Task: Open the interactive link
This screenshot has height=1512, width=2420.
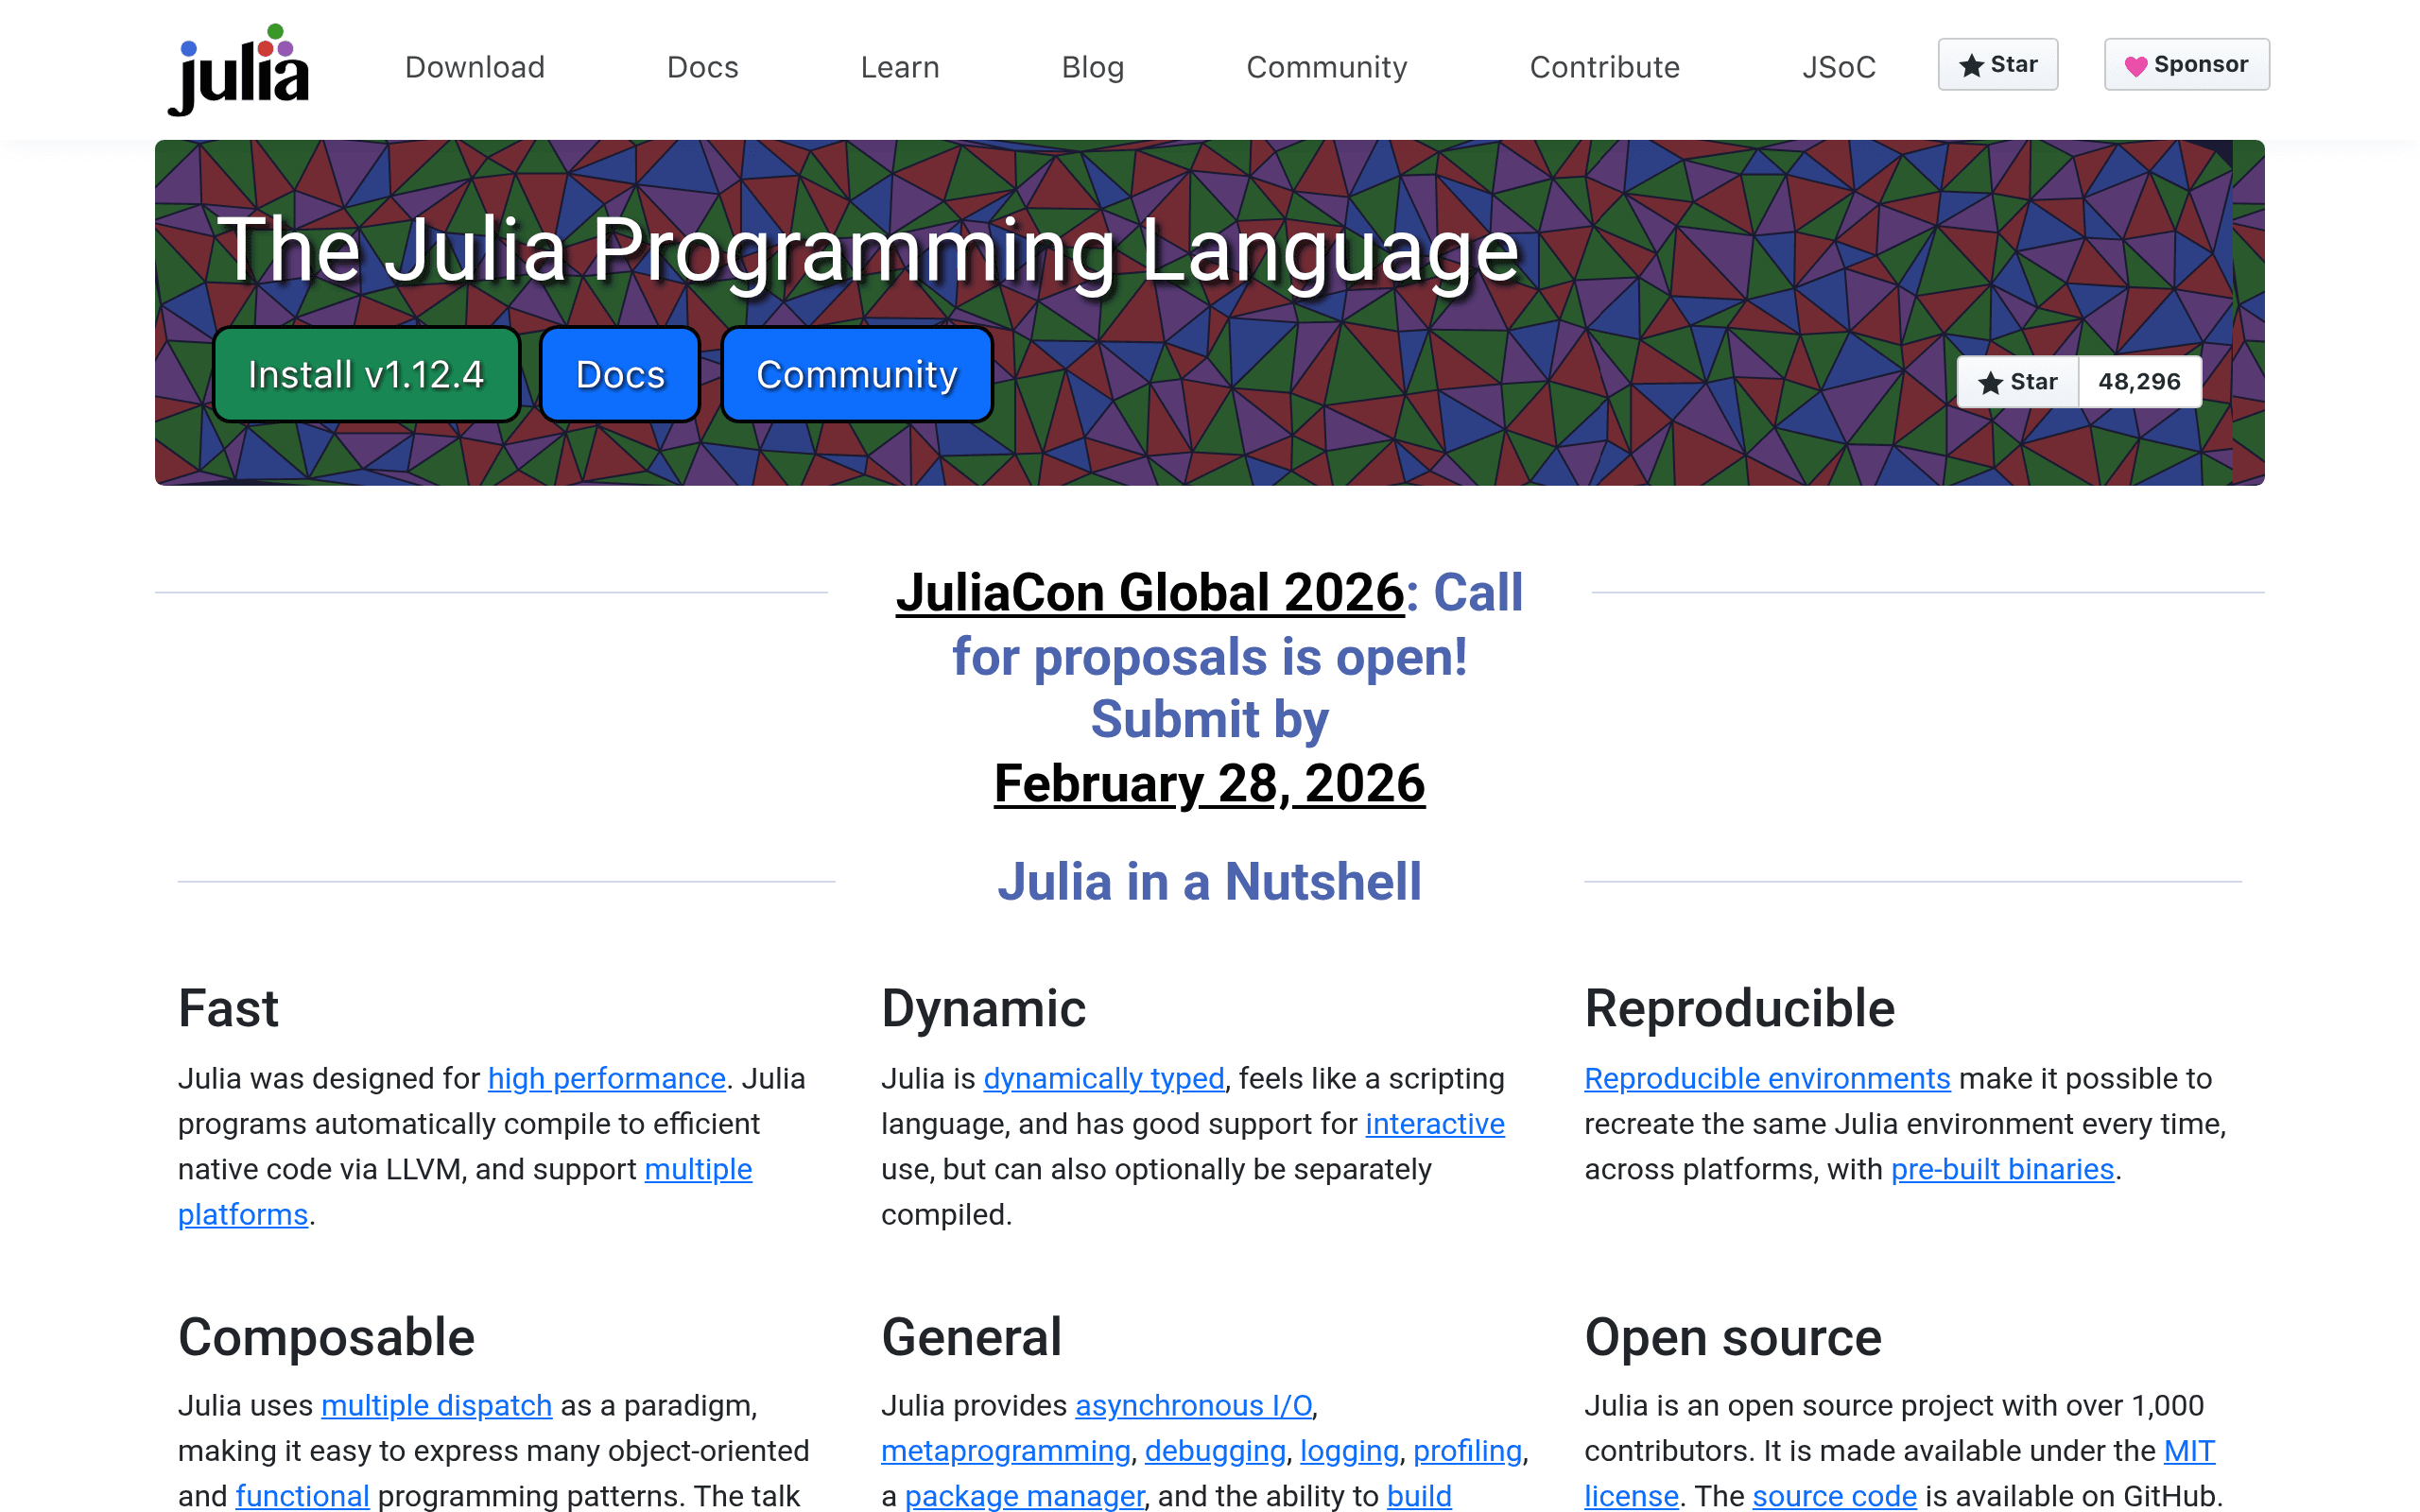Action: 1435,1124
